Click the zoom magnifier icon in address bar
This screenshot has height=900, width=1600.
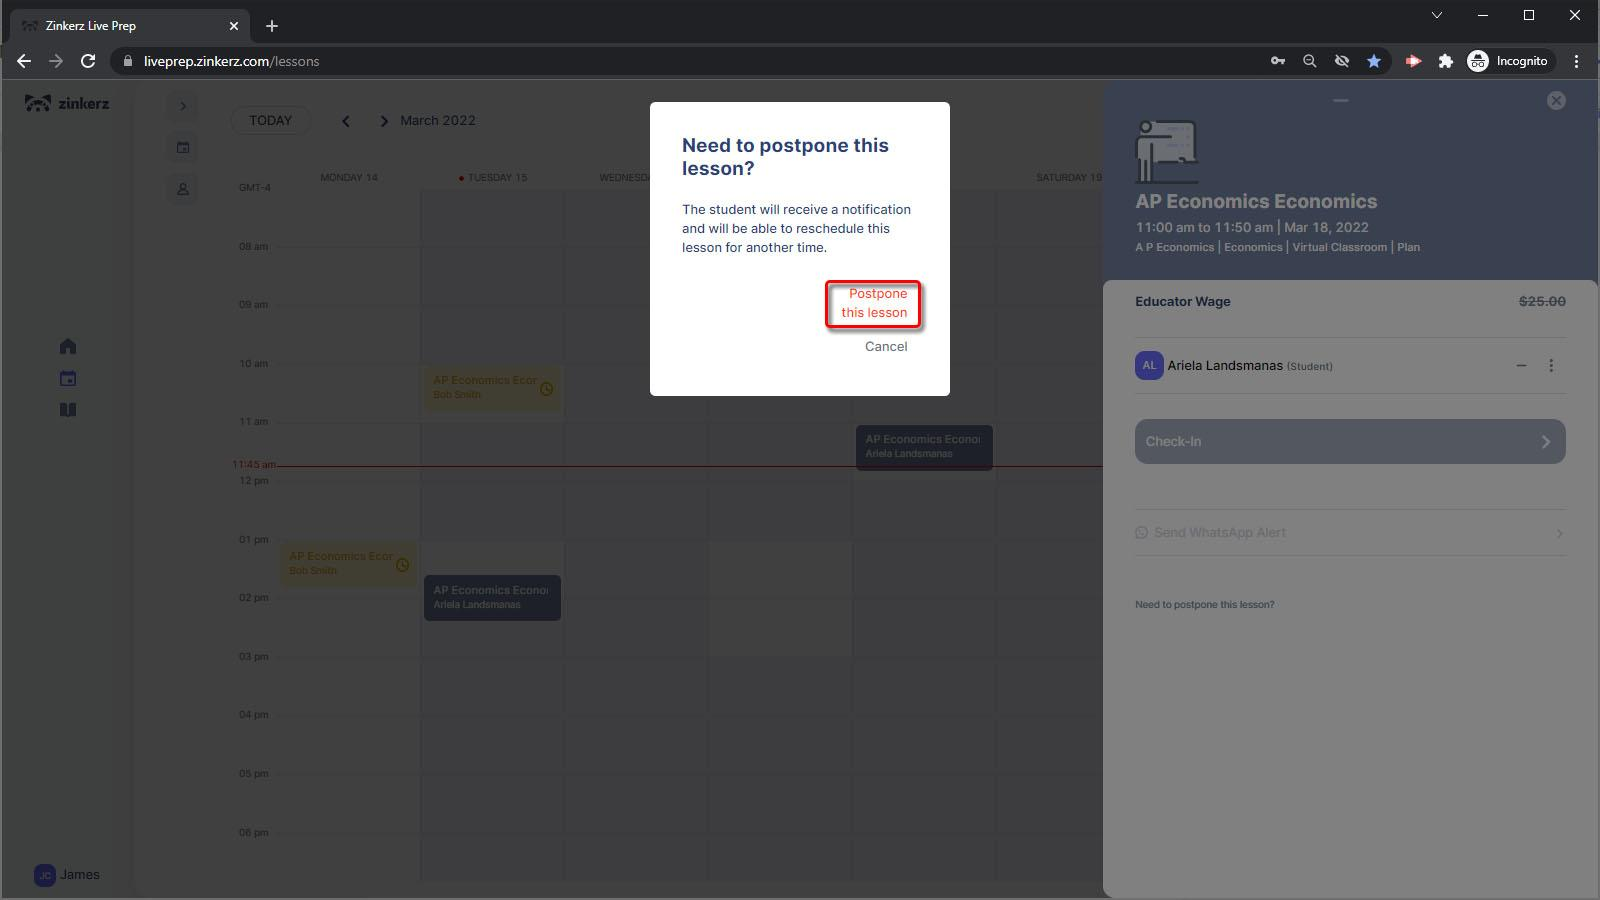click(1309, 61)
